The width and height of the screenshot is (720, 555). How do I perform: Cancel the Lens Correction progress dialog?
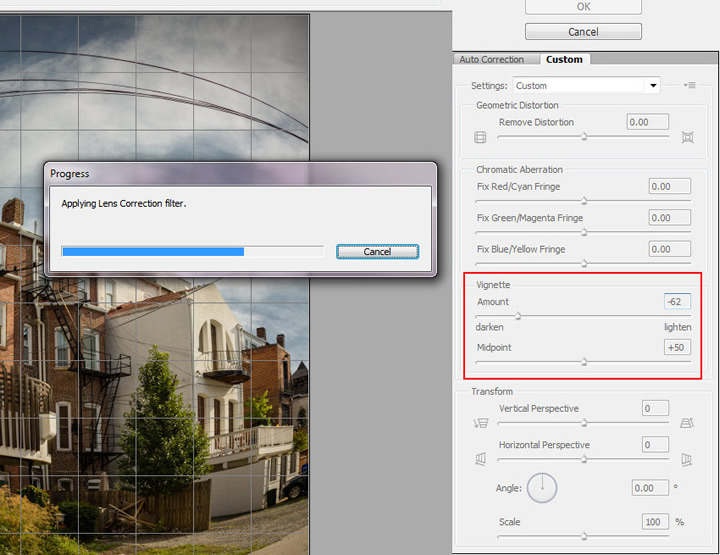pos(377,252)
